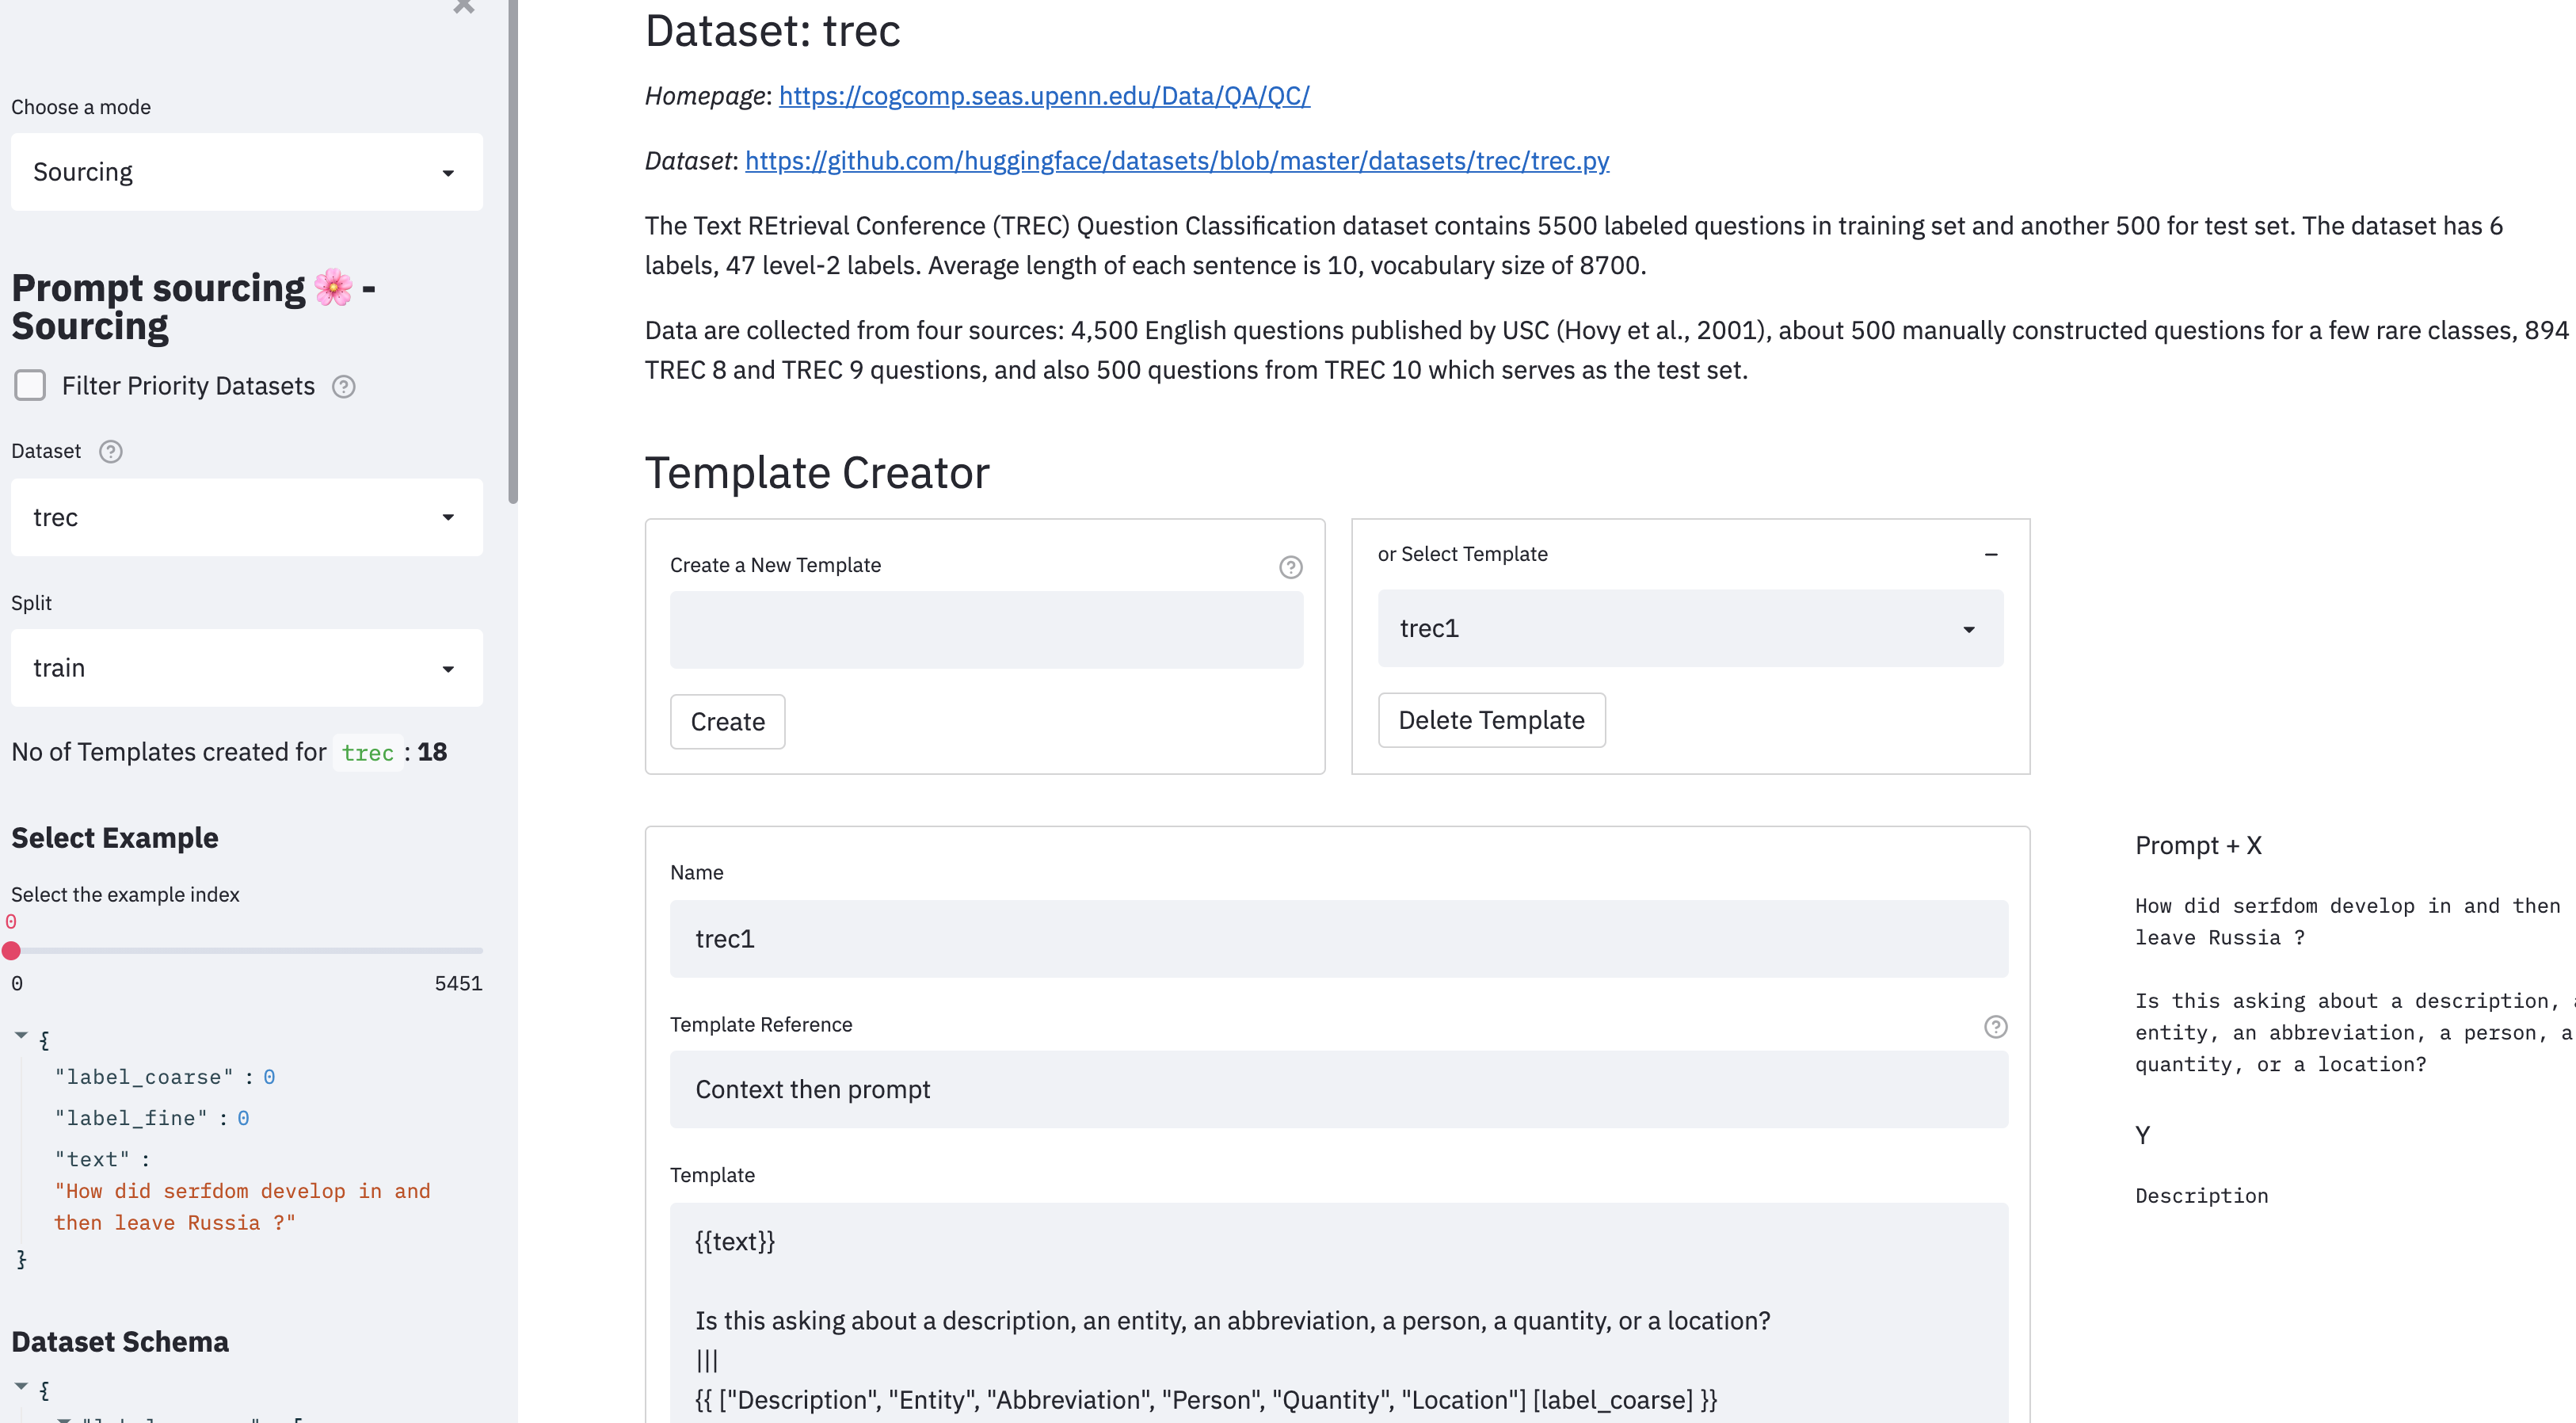Collapse the example JSON tree arrow
The width and height of the screenshot is (2576, 1423).
pyautogui.click(x=21, y=1036)
